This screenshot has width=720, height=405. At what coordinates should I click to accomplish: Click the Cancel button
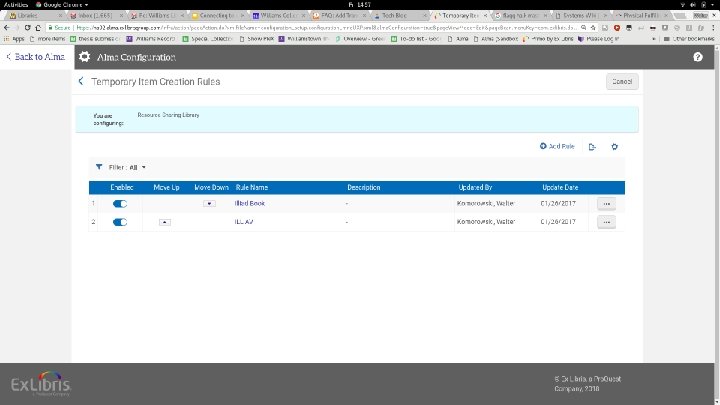622,81
